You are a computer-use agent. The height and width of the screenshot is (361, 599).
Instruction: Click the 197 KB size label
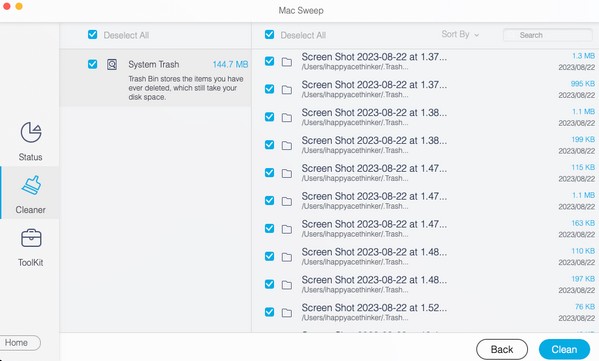click(583, 279)
